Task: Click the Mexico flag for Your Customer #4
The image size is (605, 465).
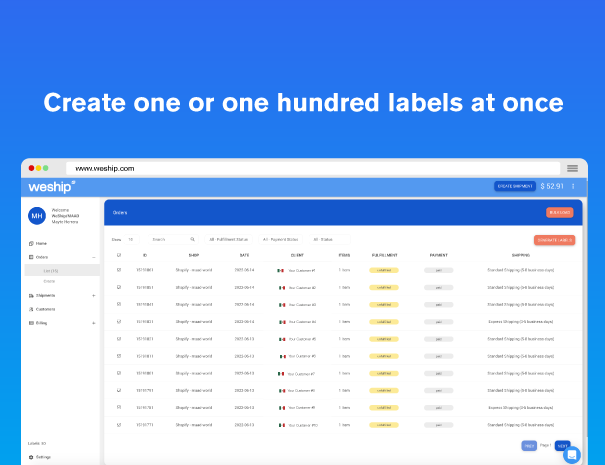Action: tap(282, 322)
